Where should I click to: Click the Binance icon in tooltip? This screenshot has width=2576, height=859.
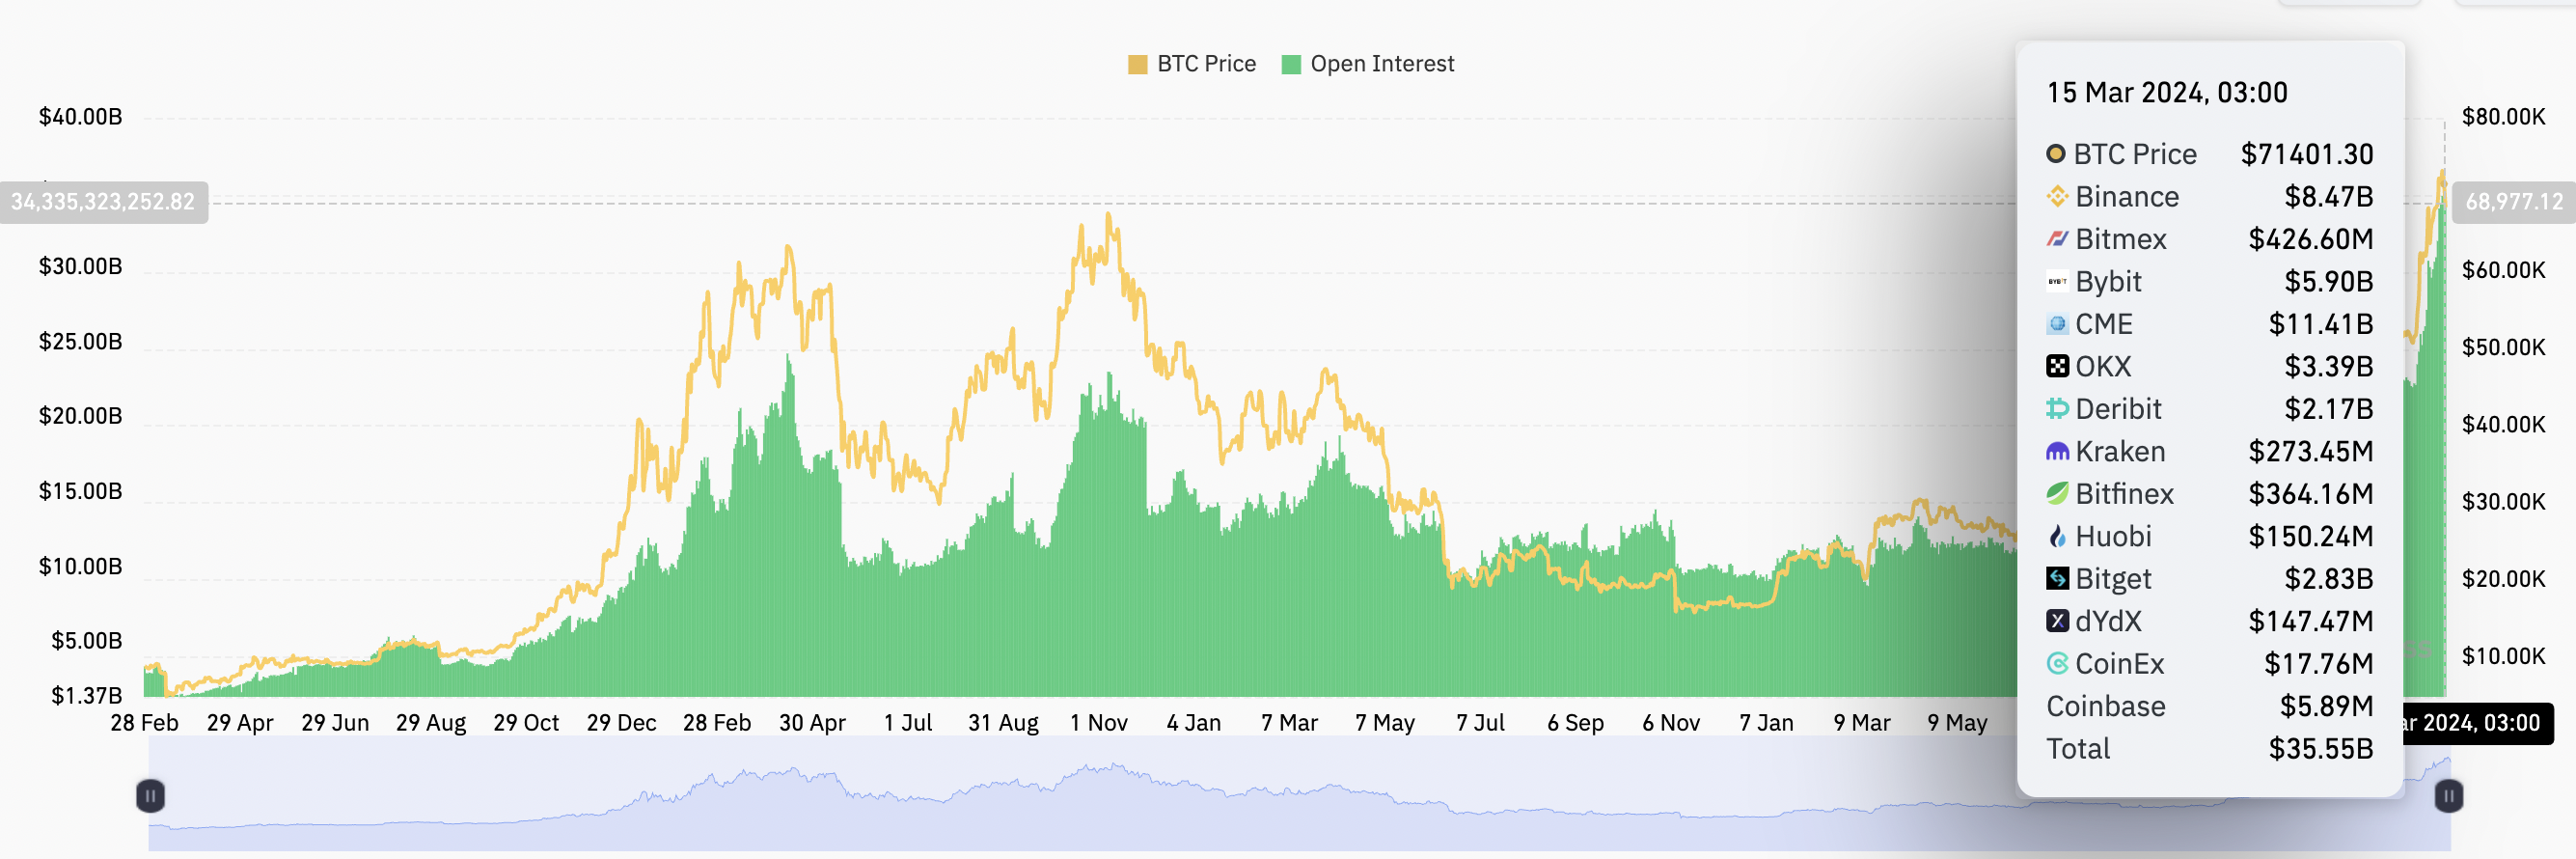pos(2057,196)
